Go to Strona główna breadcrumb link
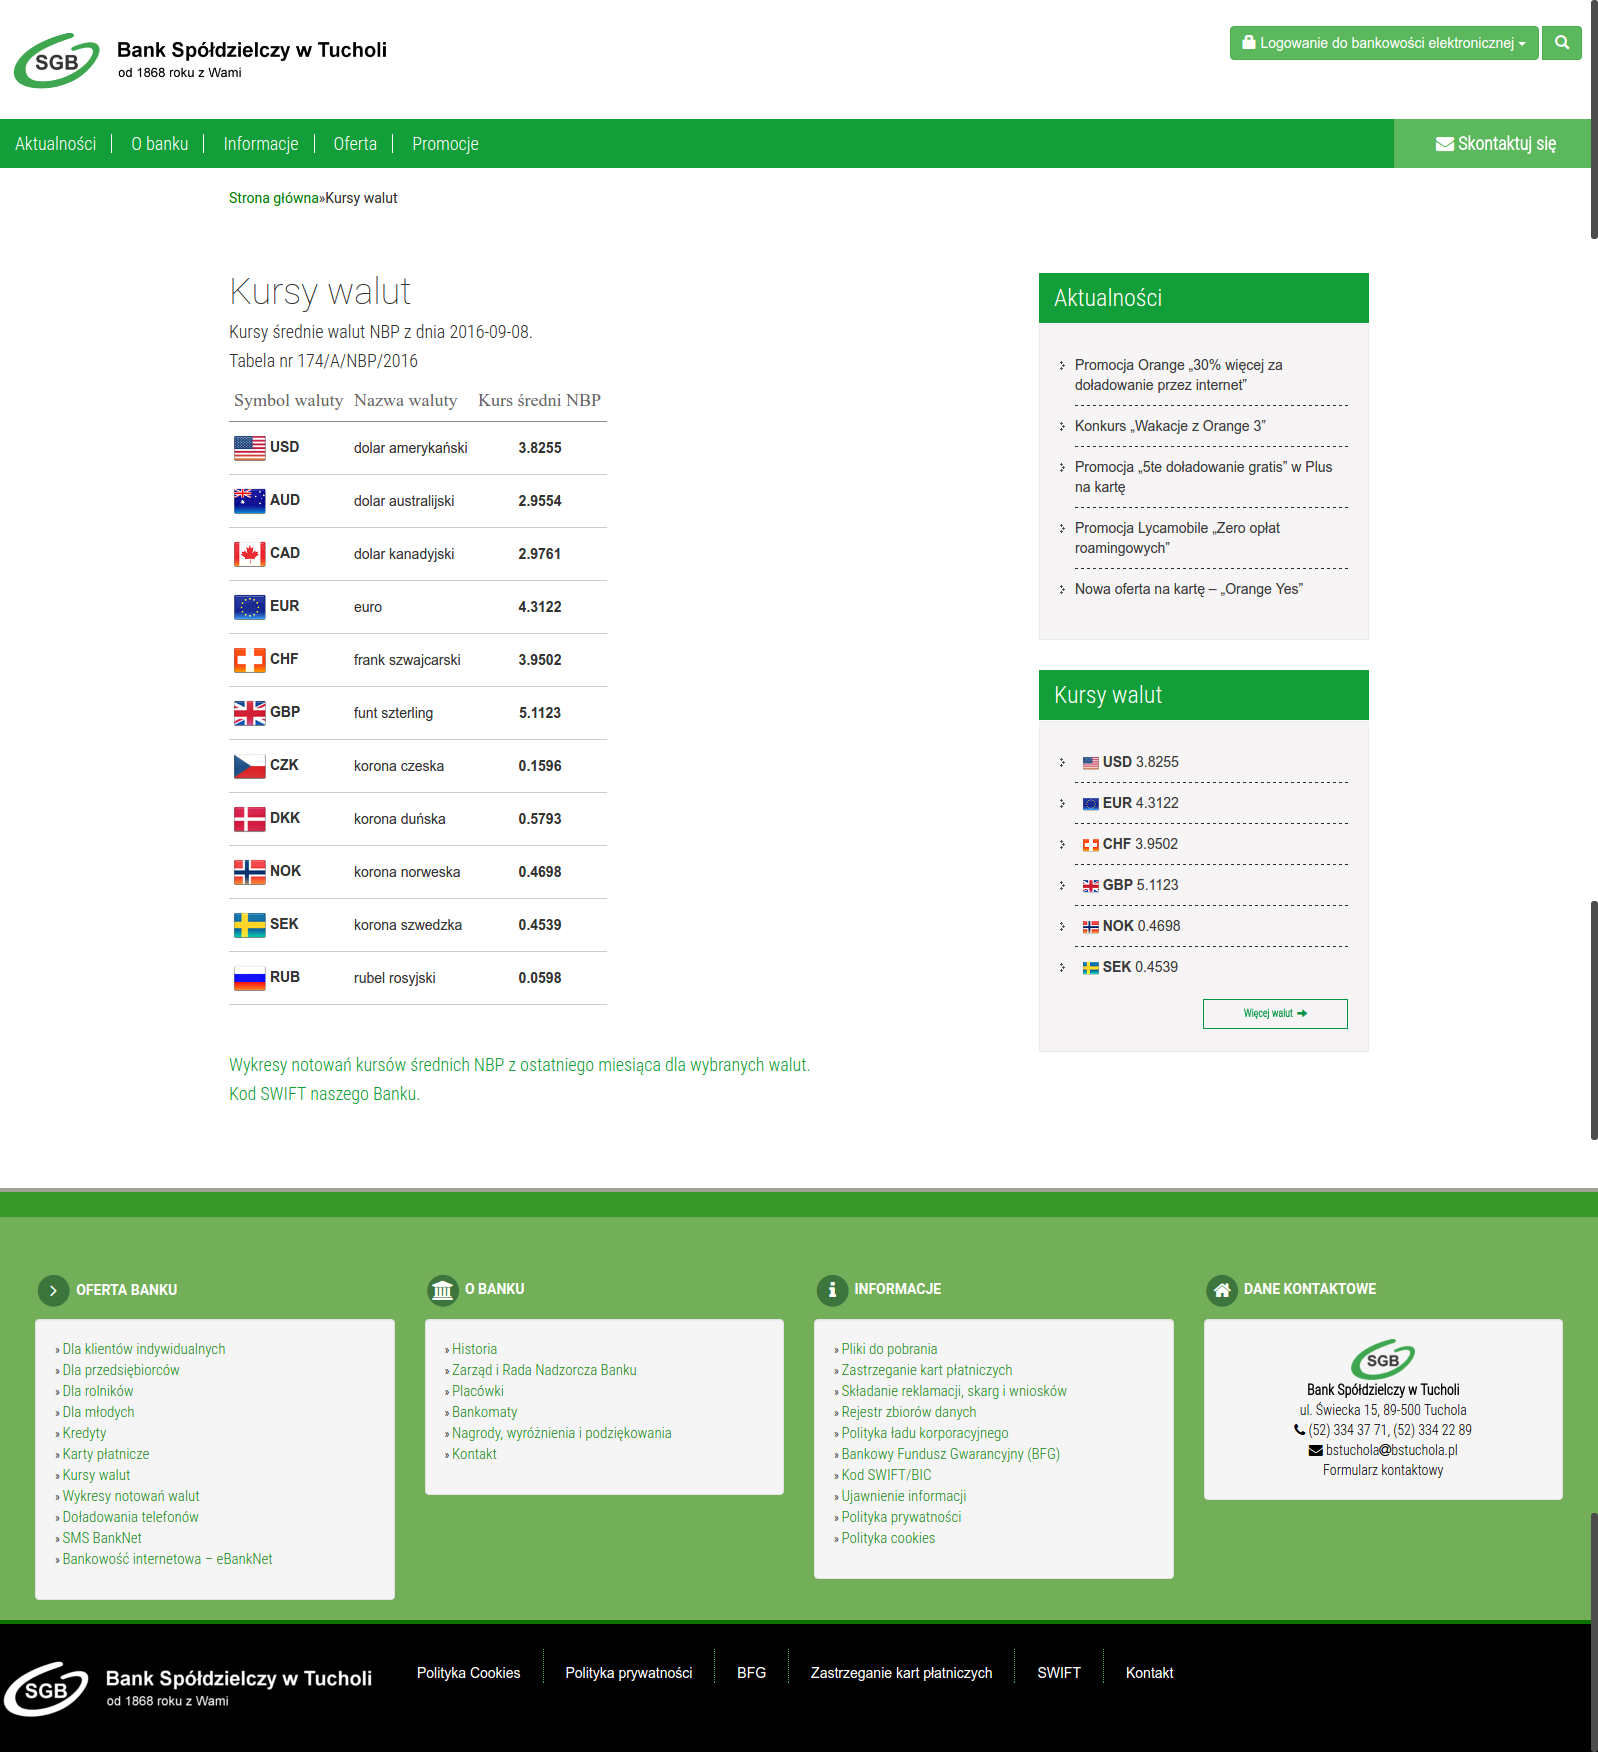1598x1752 pixels. tap(273, 198)
